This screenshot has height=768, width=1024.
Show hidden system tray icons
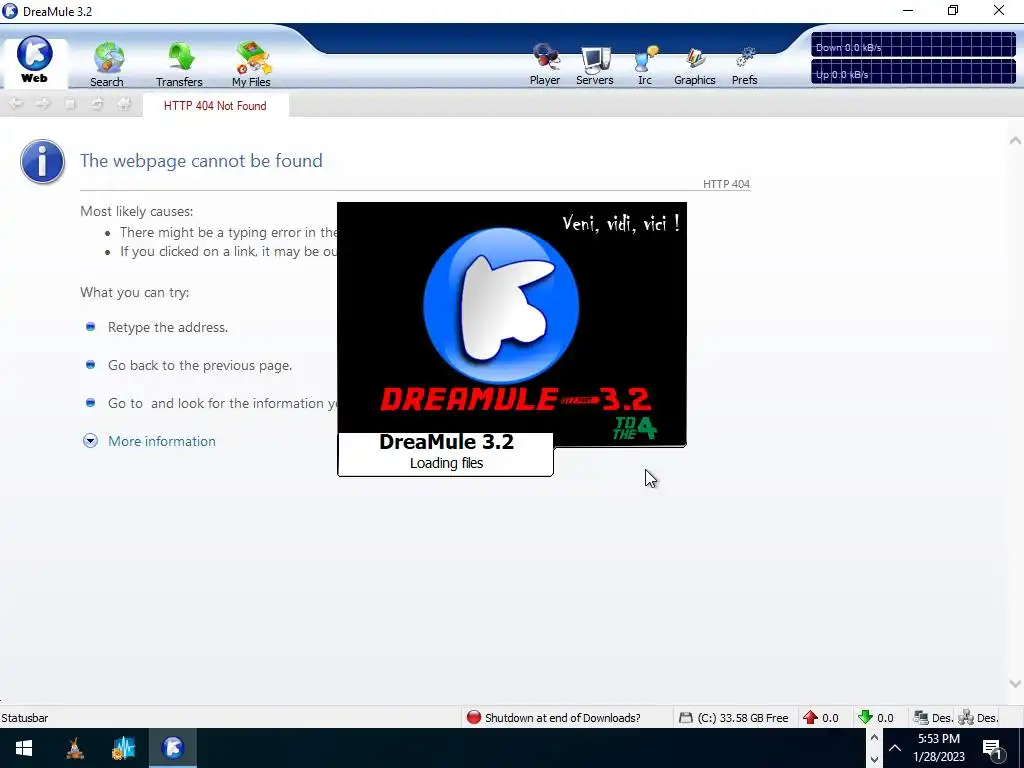[x=895, y=748]
